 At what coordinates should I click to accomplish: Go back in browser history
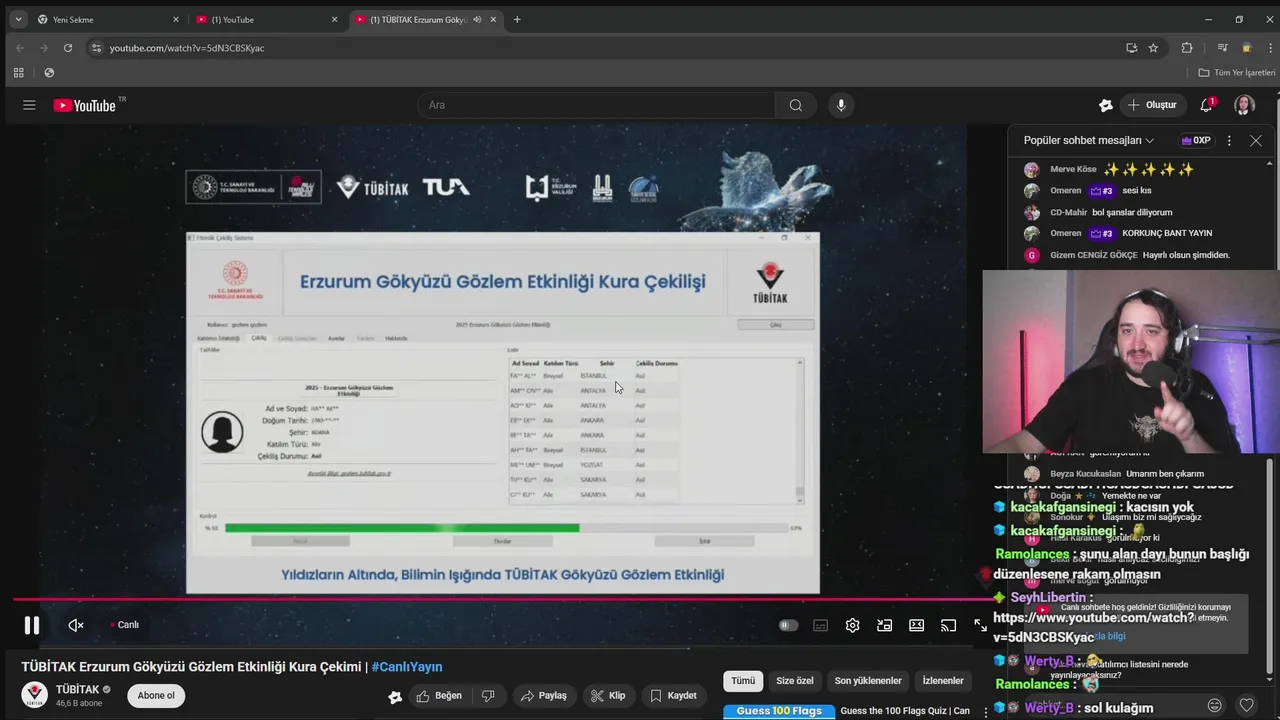tap(20, 47)
